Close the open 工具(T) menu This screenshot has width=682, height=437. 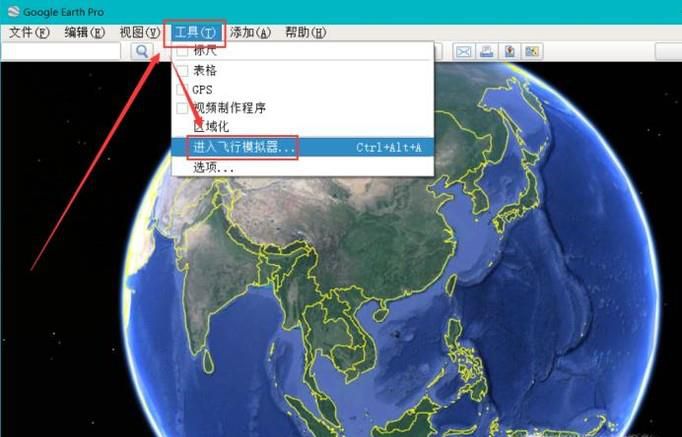(195, 33)
